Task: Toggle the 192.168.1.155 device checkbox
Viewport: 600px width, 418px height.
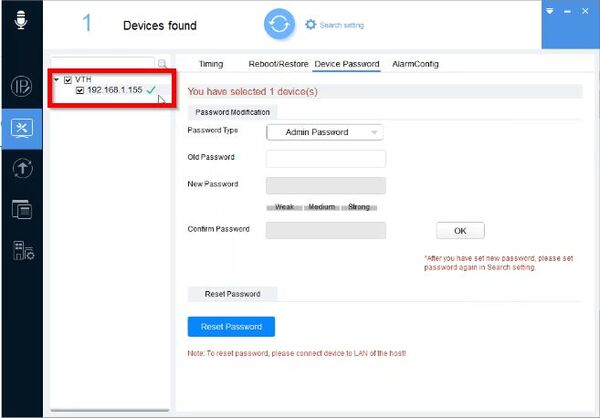Action: pos(80,90)
